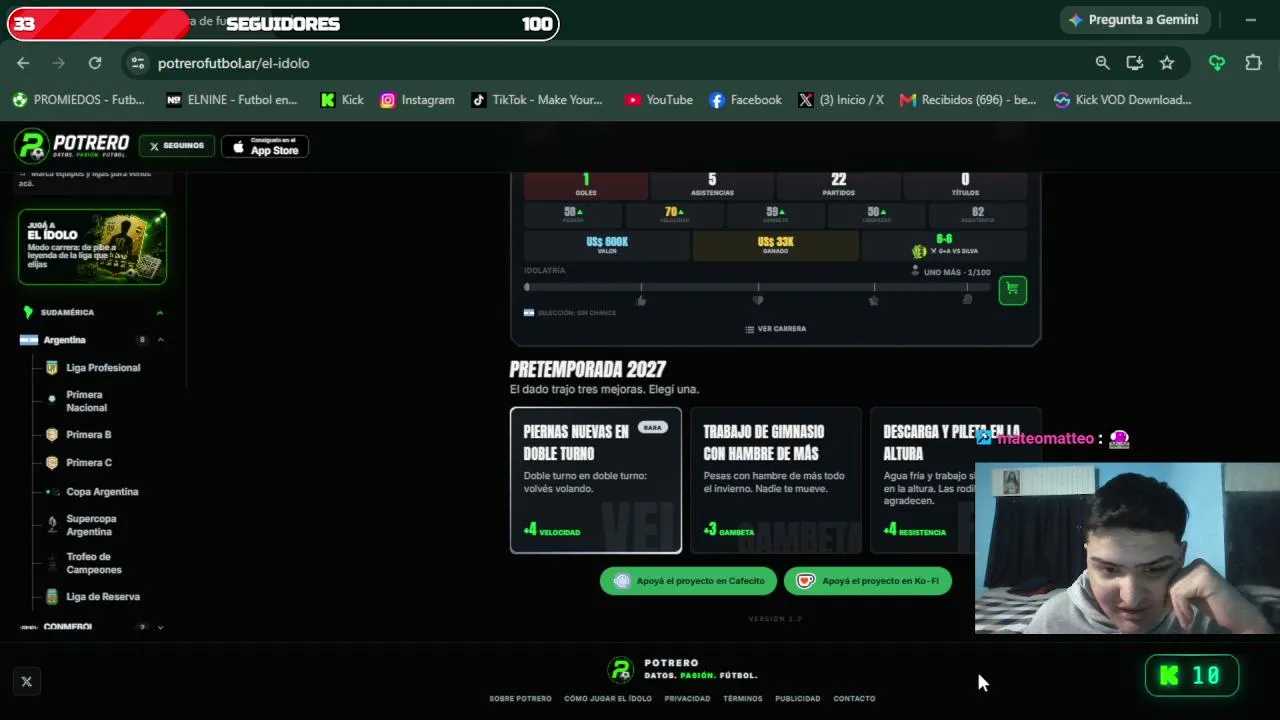Open Sobre Potrero footer link
This screenshot has width=1280, height=720.
tap(520, 699)
